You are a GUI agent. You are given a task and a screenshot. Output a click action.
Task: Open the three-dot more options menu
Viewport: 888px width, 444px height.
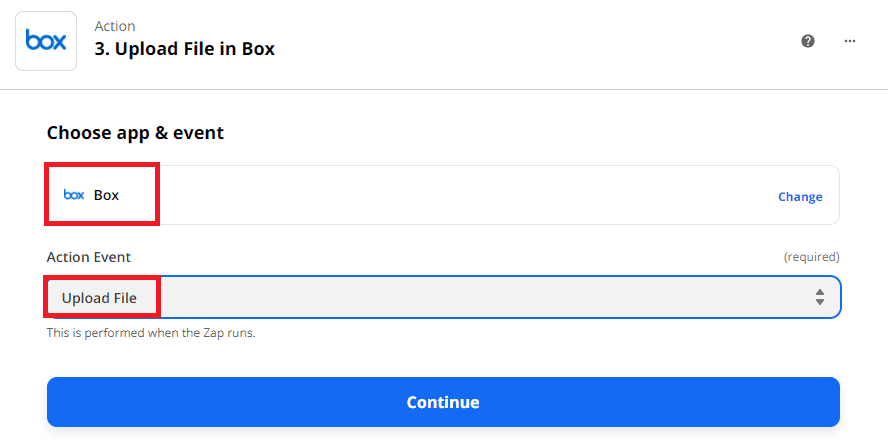click(x=850, y=41)
